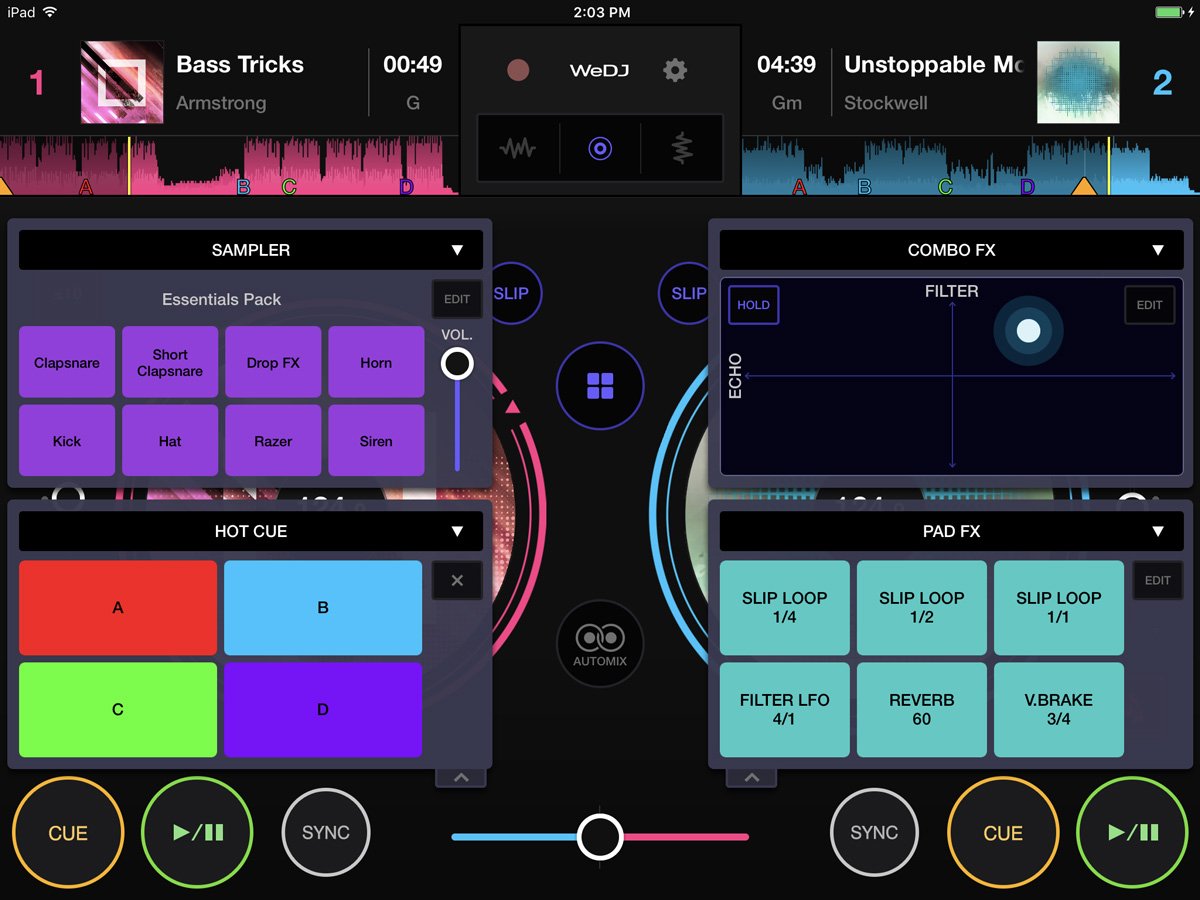Open the COMBO FX panel dropdown
The height and width of the screenshot is (900, 1200).
point(951,250)
